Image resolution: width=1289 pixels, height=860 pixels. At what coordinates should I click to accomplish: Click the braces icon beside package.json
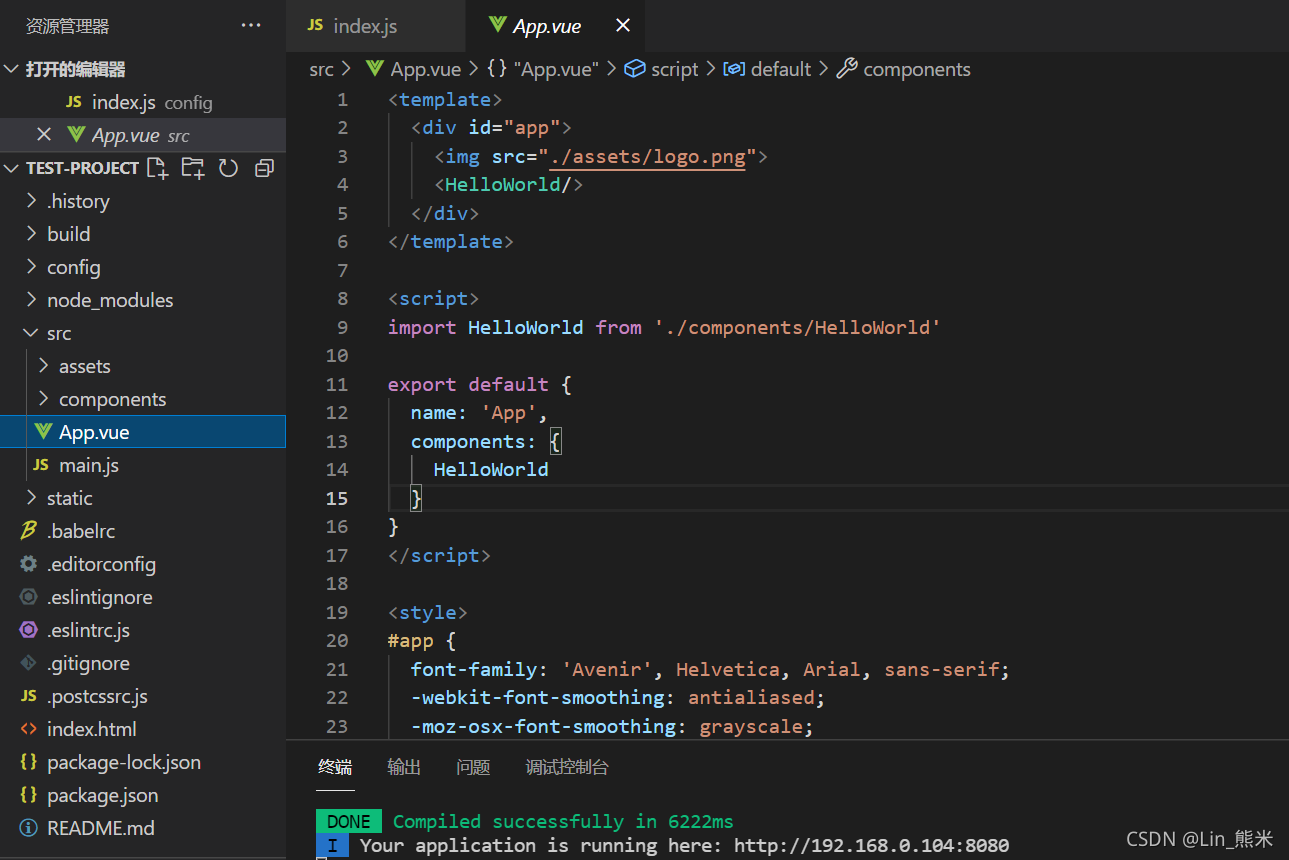pos(29,795)
